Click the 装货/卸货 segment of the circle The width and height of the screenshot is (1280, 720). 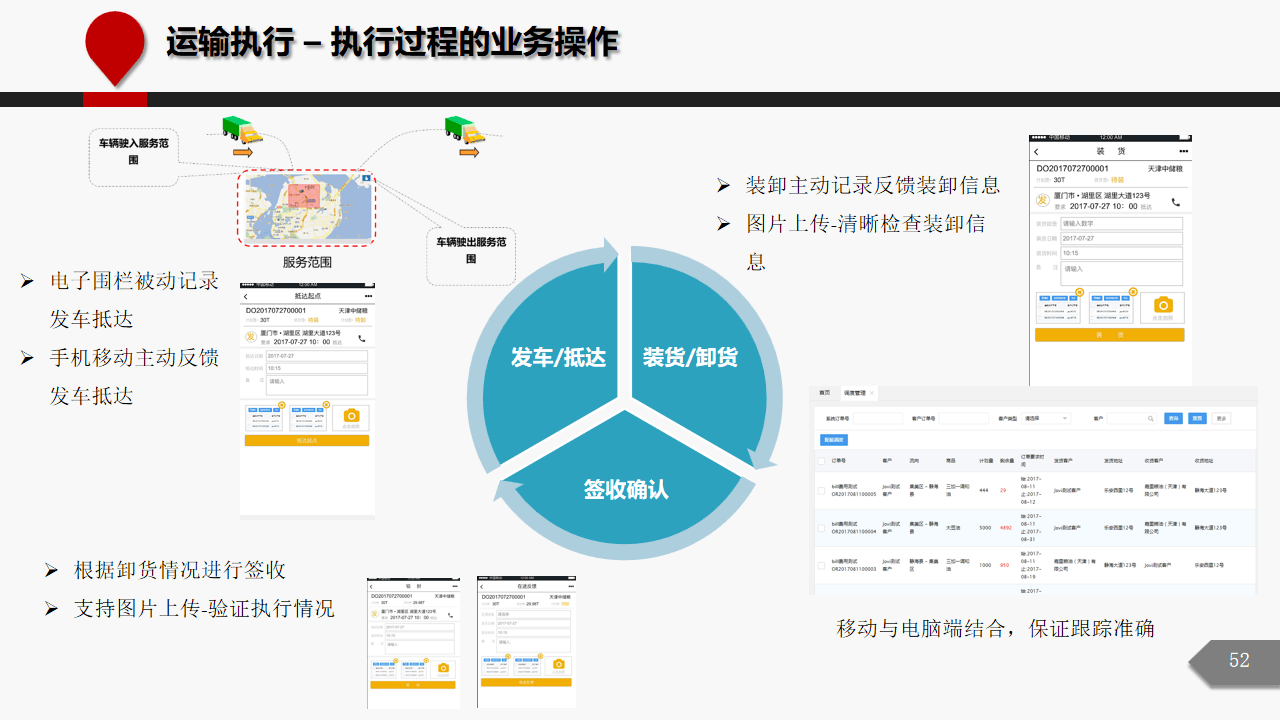(x=690, y=357)
